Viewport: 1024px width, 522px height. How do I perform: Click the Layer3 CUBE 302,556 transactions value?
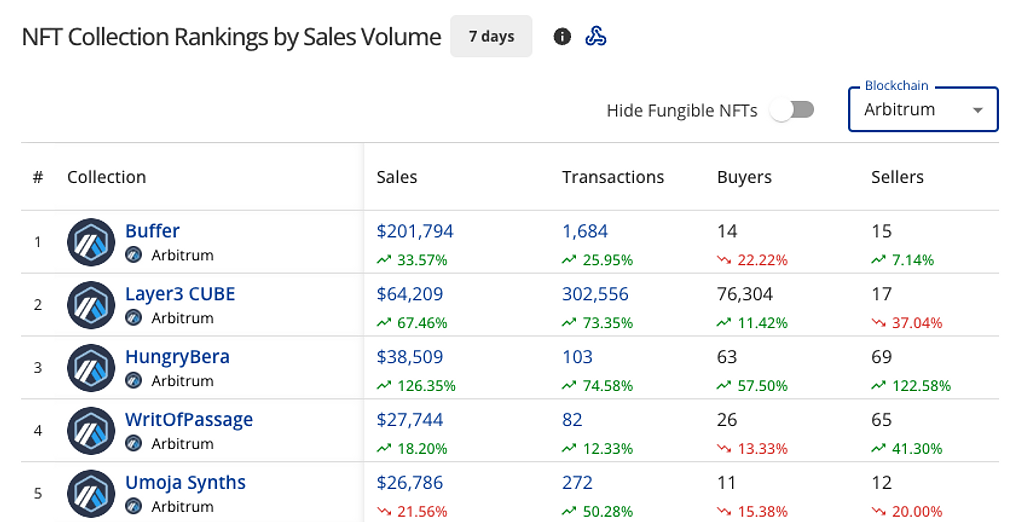(x=595, y=294)
